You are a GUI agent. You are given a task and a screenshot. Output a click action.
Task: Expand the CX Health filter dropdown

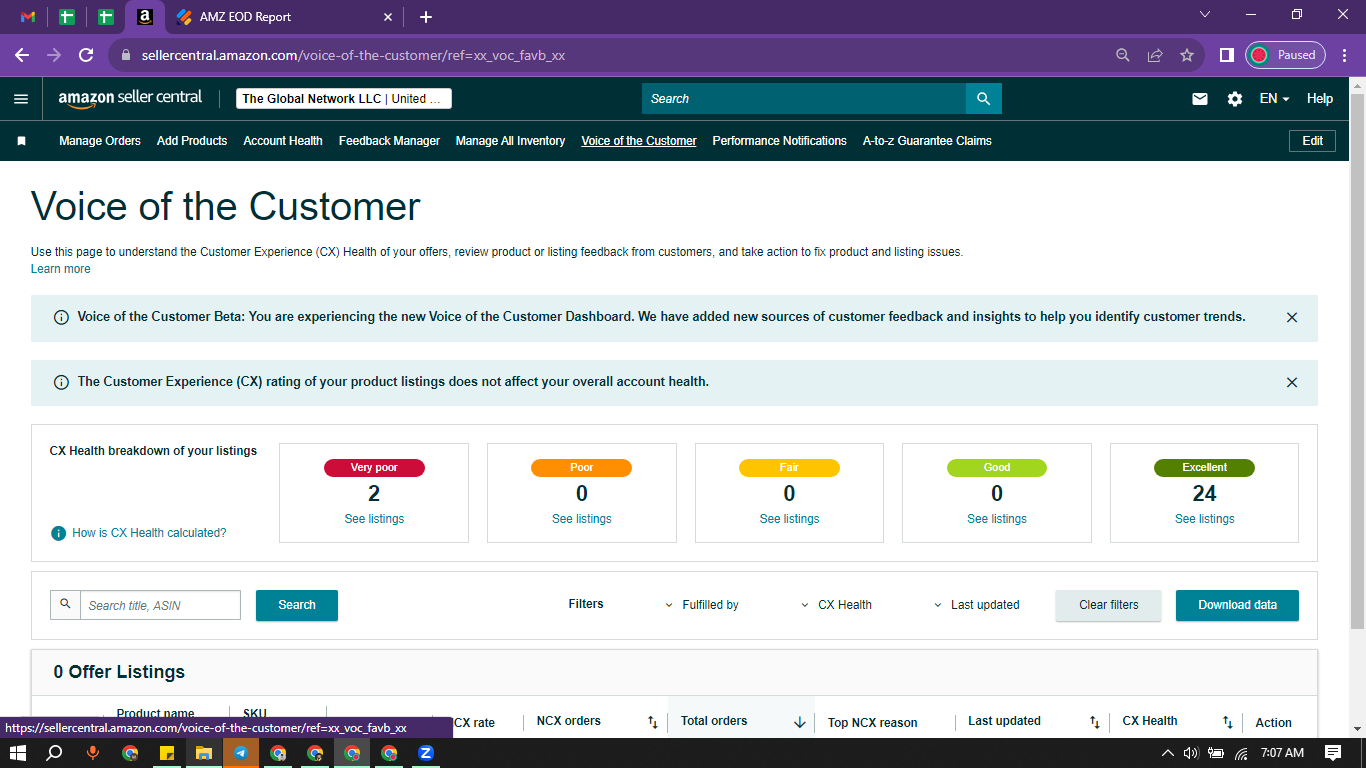[x=837, y=605]
